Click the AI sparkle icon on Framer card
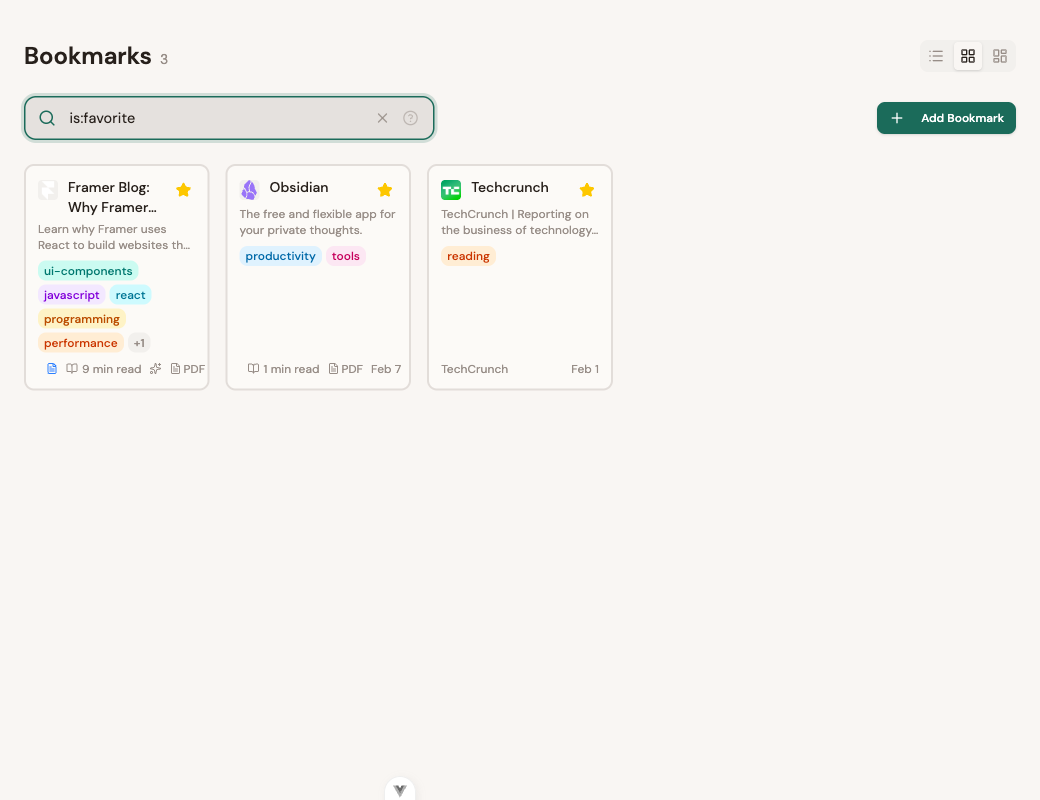 [155, 369]
